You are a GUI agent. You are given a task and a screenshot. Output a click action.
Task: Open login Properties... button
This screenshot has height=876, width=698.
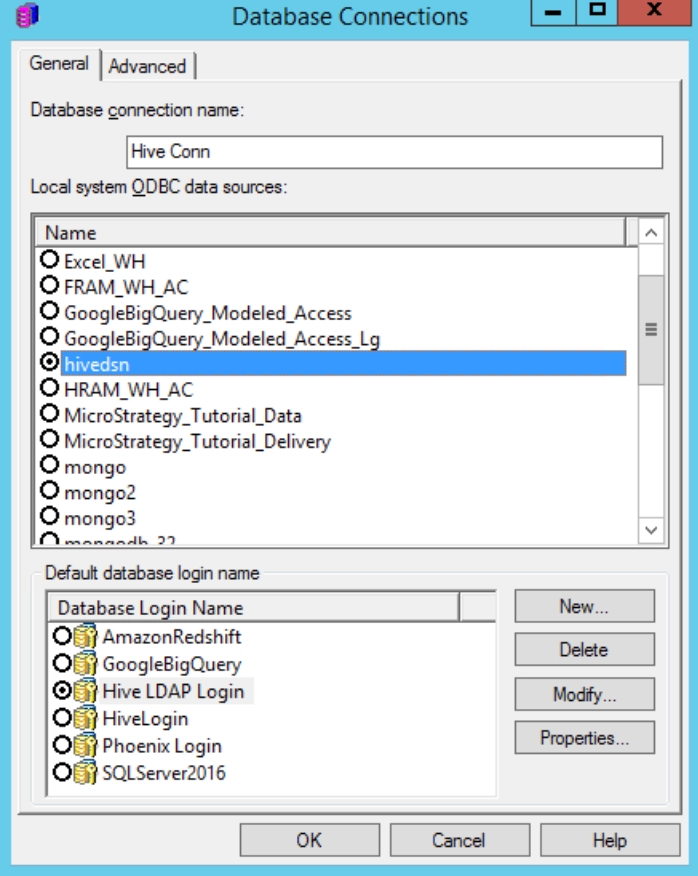[x=585, y=738]
